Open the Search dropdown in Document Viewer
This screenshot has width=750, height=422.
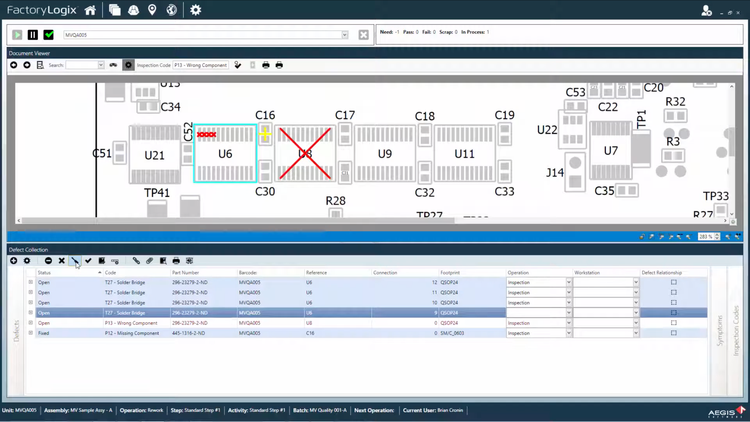[x=100, y=65]
